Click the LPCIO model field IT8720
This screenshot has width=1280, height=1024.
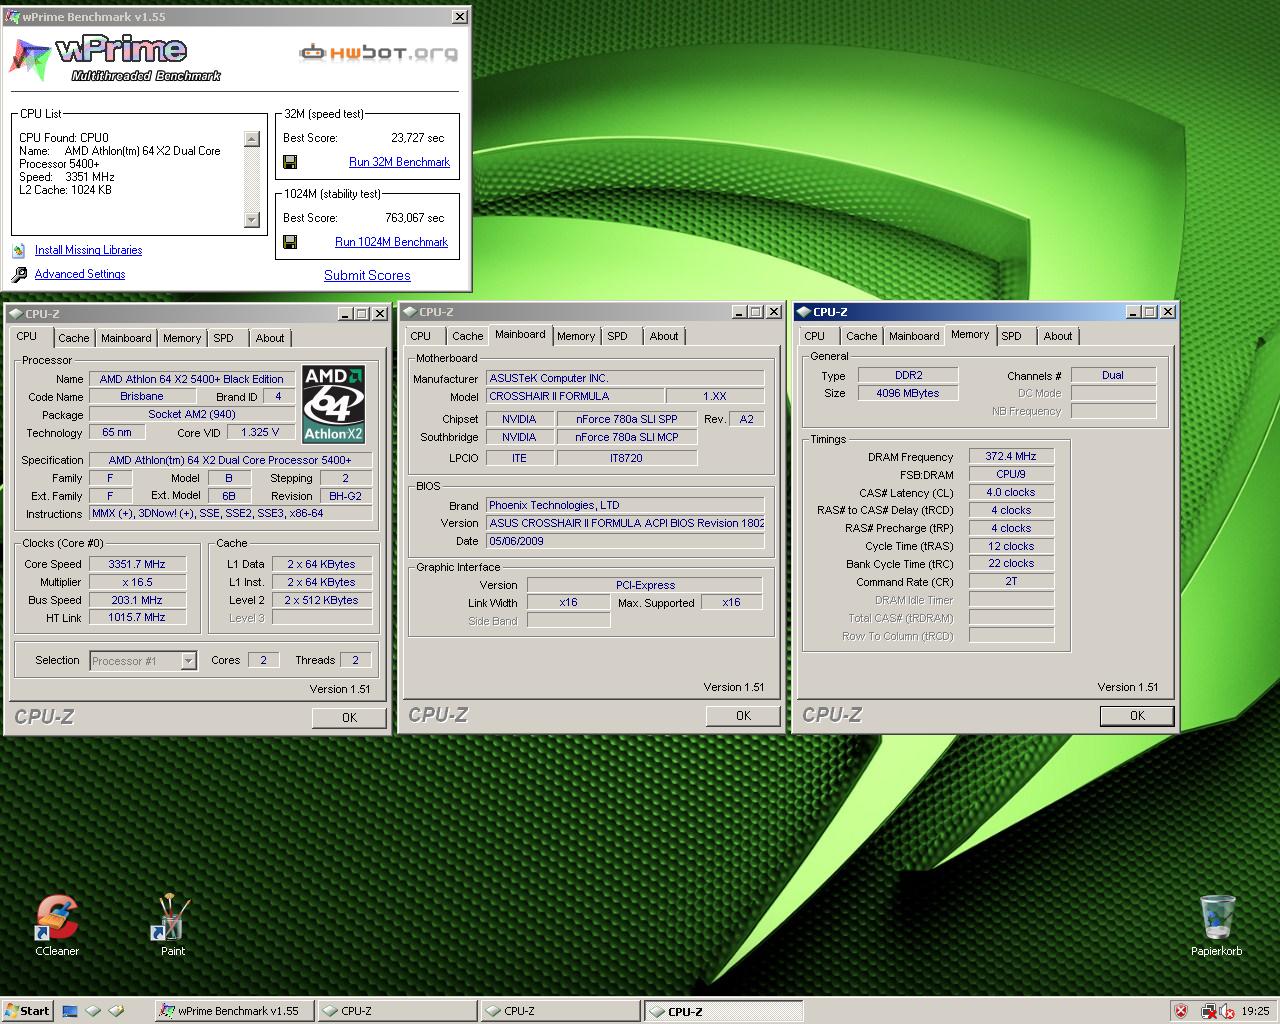(626, 458)
